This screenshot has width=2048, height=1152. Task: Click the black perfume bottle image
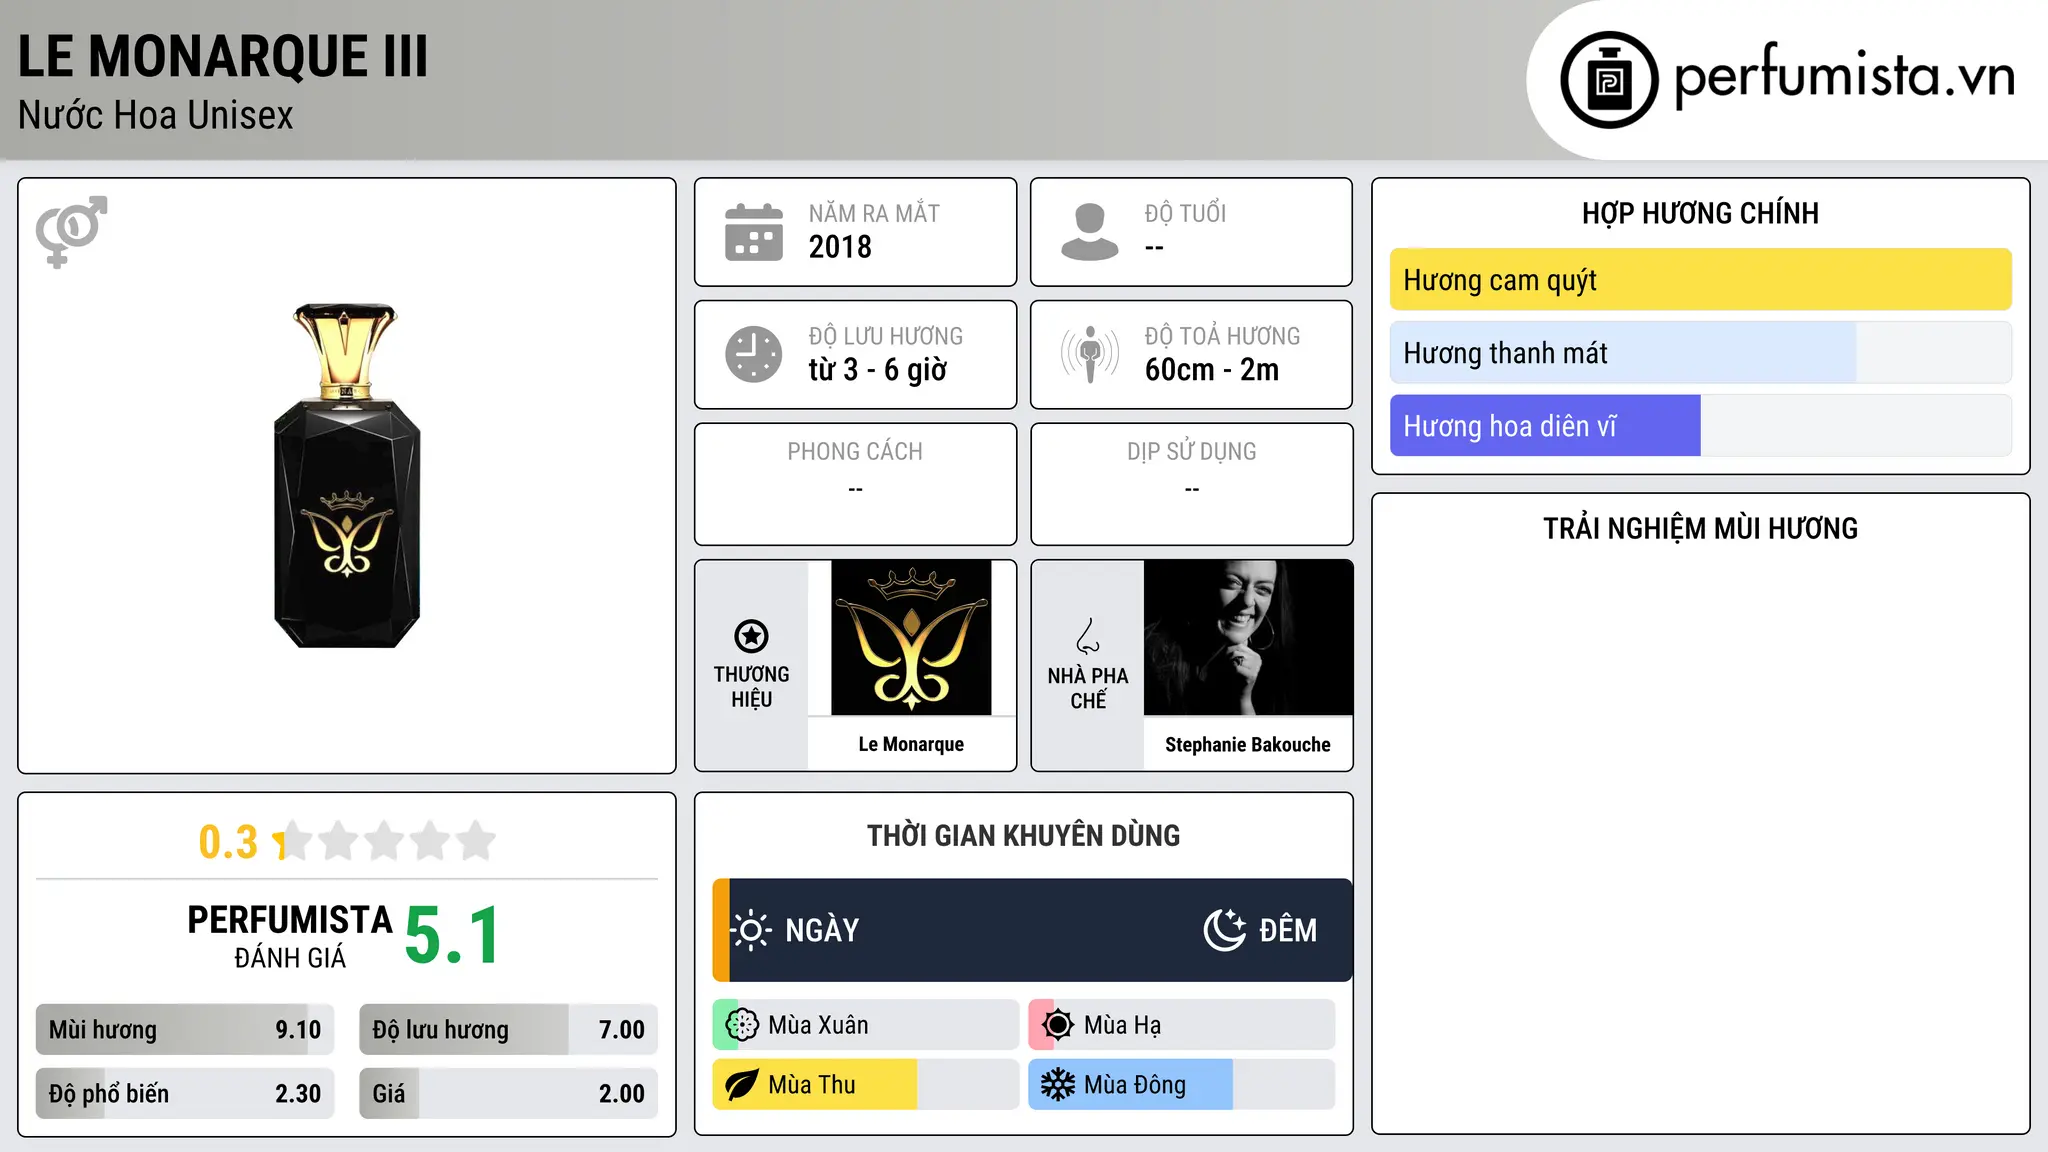[x=347, y=475]
